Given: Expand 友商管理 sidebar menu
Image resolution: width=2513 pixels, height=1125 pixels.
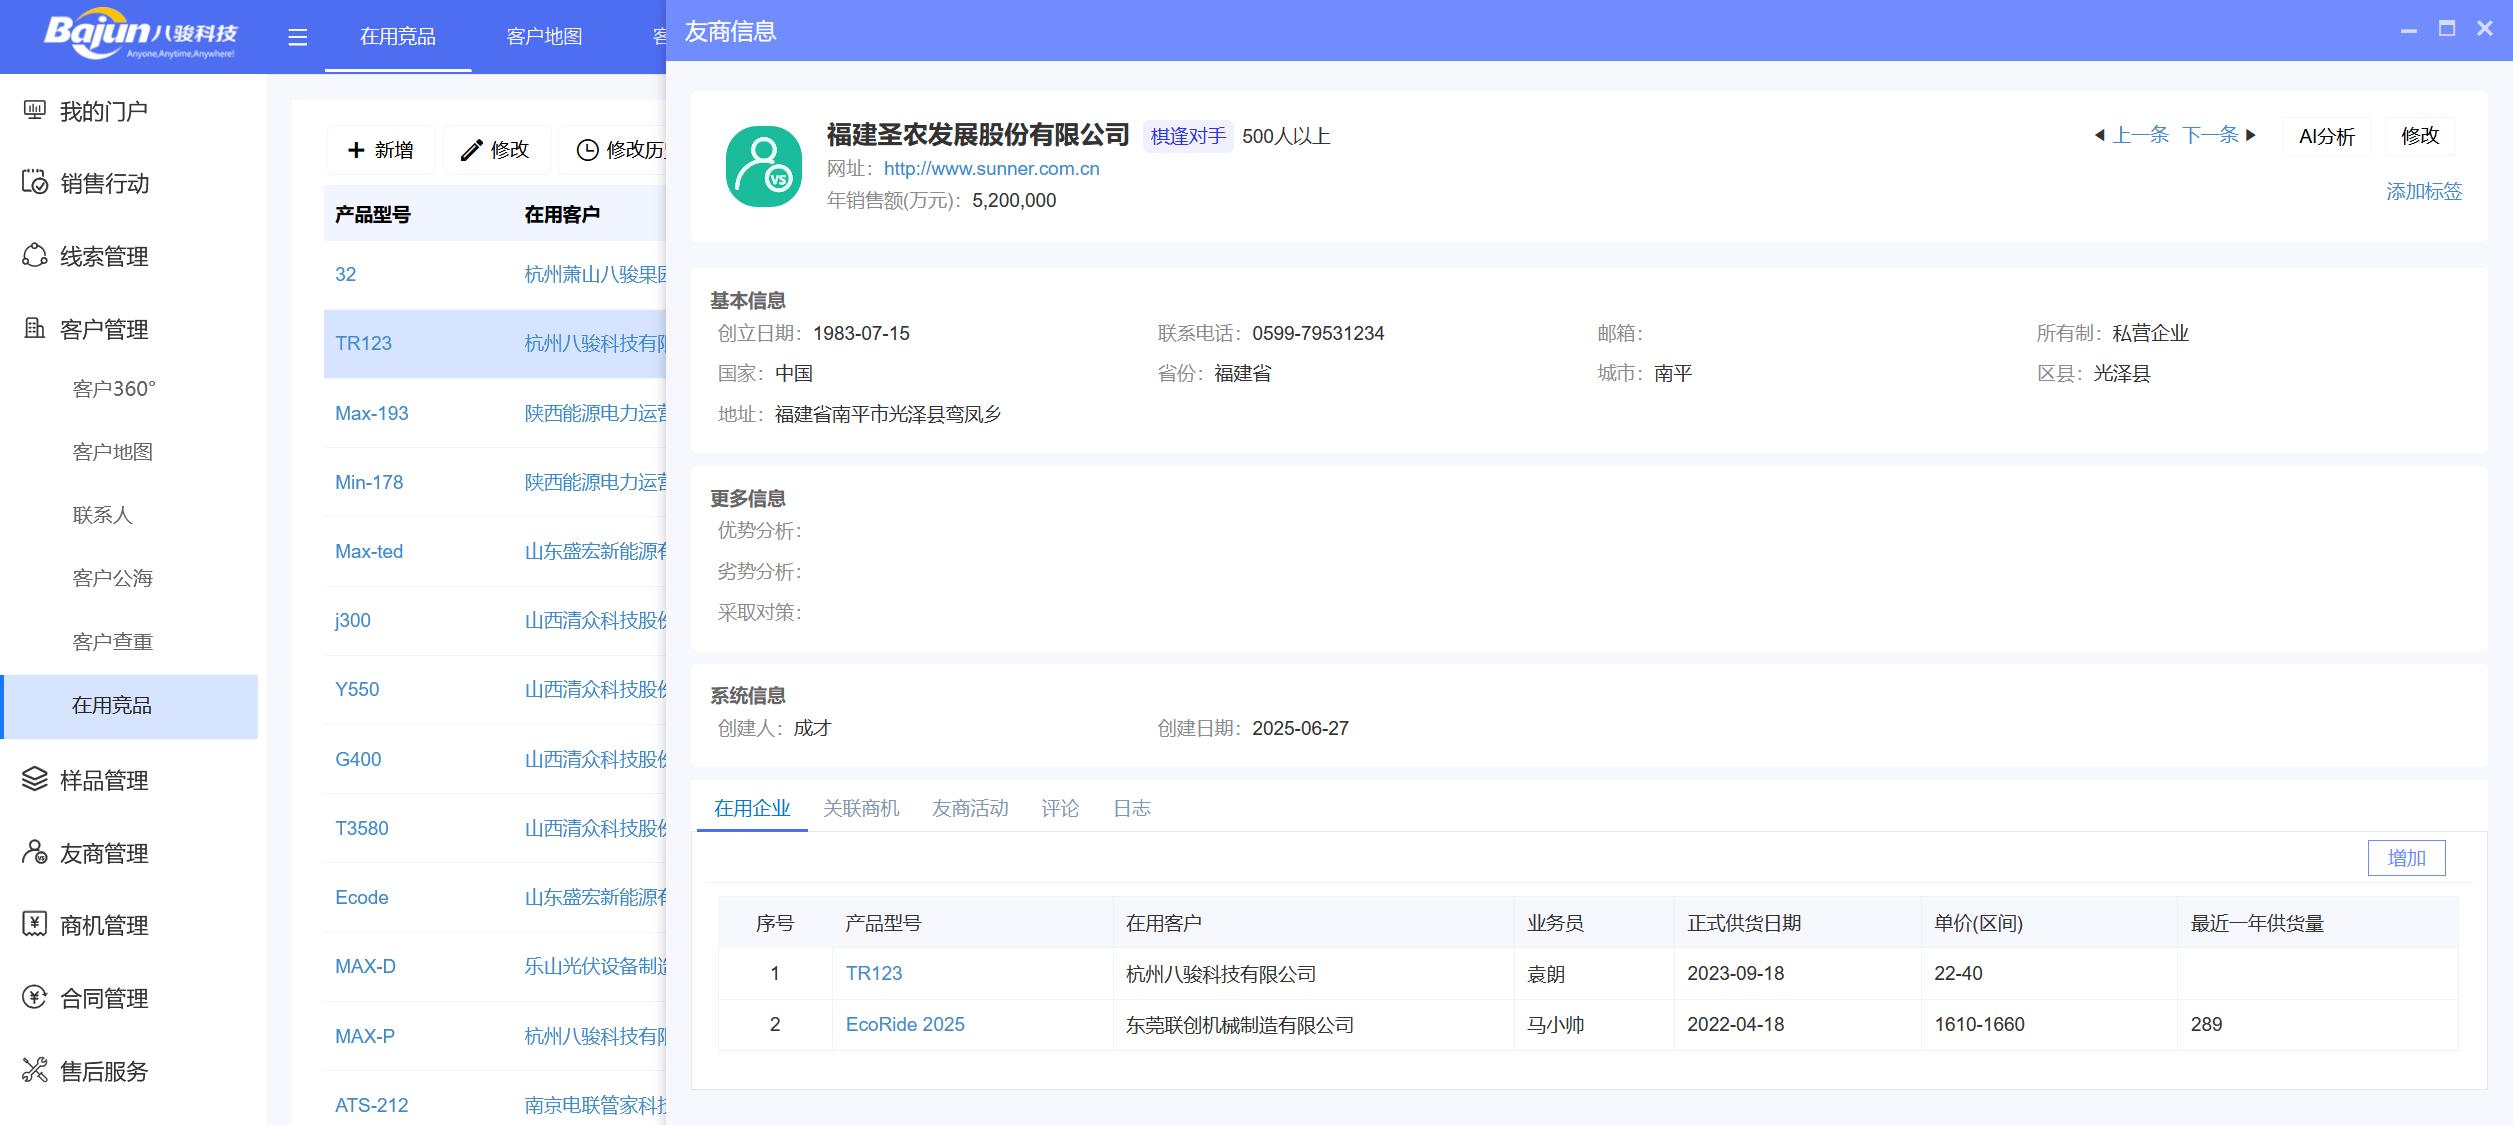Looking at the screenshot, I should (104, 853).
